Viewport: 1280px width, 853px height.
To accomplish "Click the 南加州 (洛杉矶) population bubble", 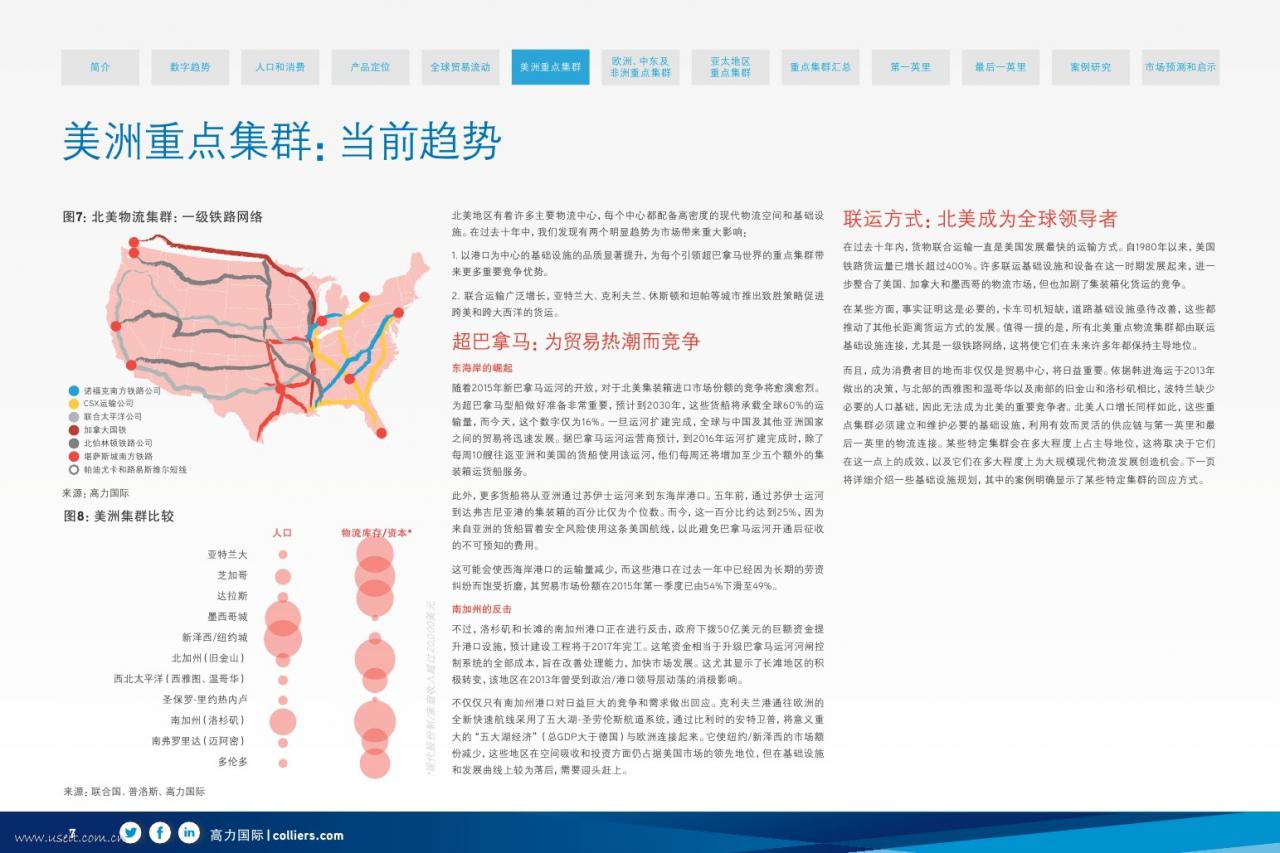I will [x=282, y=721].
